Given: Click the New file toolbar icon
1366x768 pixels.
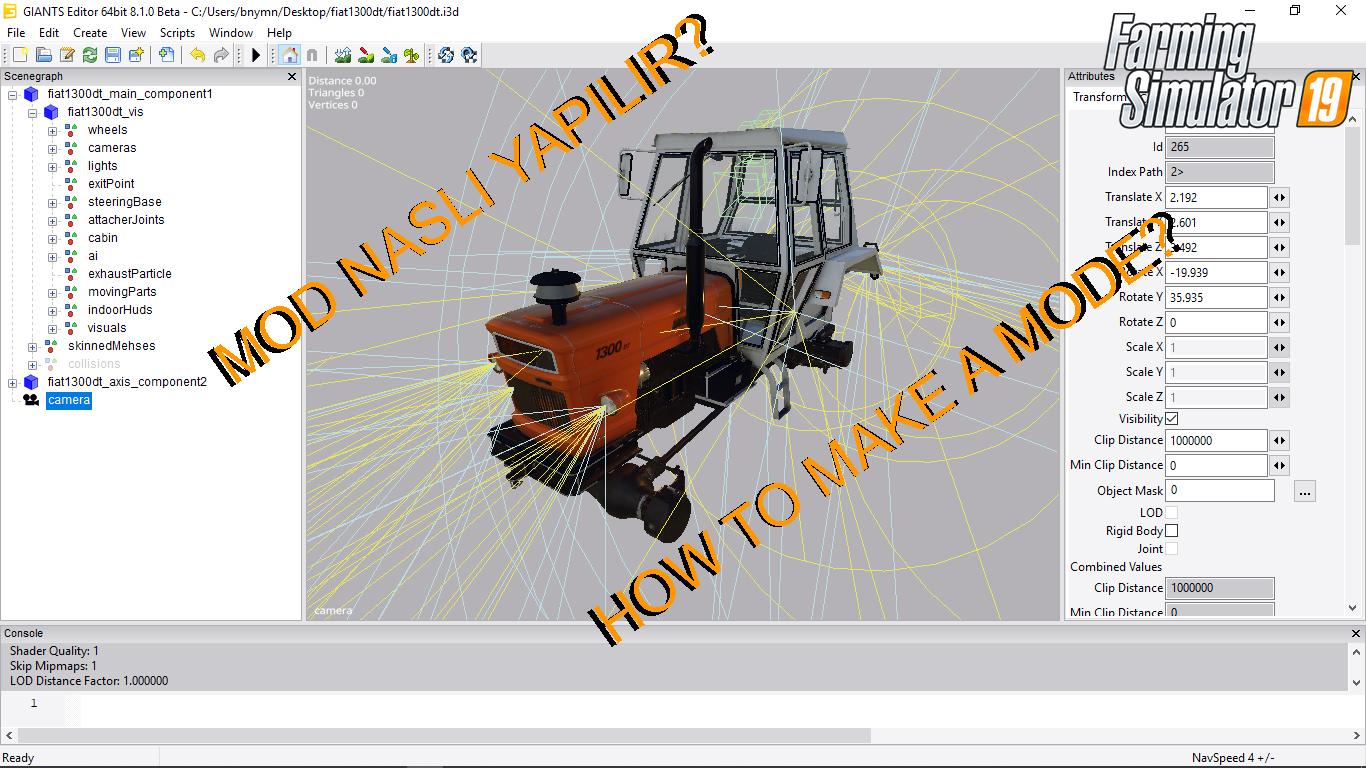Looking at the screenshot, I should click(x=20, y=55).
